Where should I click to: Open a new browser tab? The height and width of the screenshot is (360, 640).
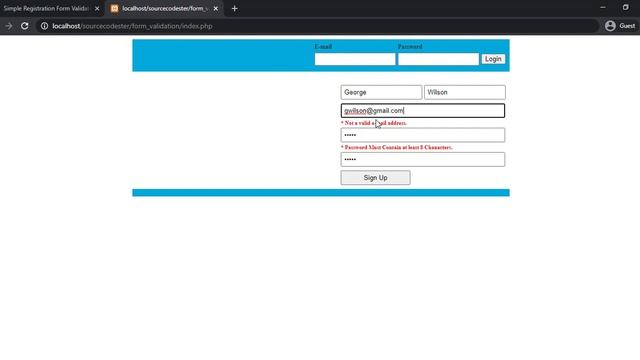[234, 9]
